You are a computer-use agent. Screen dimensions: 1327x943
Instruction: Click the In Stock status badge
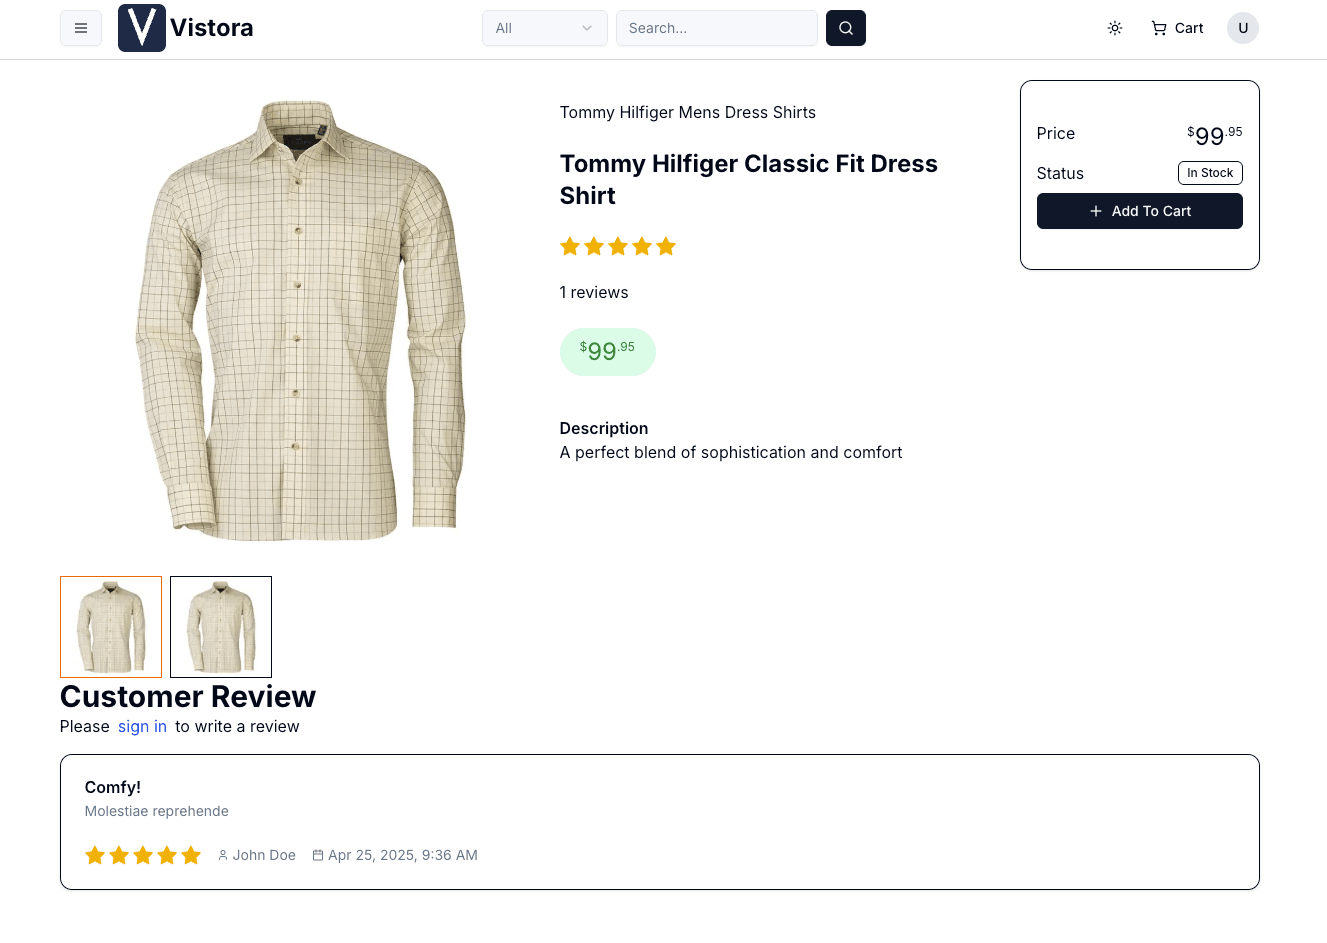(x=1210, y=173)
